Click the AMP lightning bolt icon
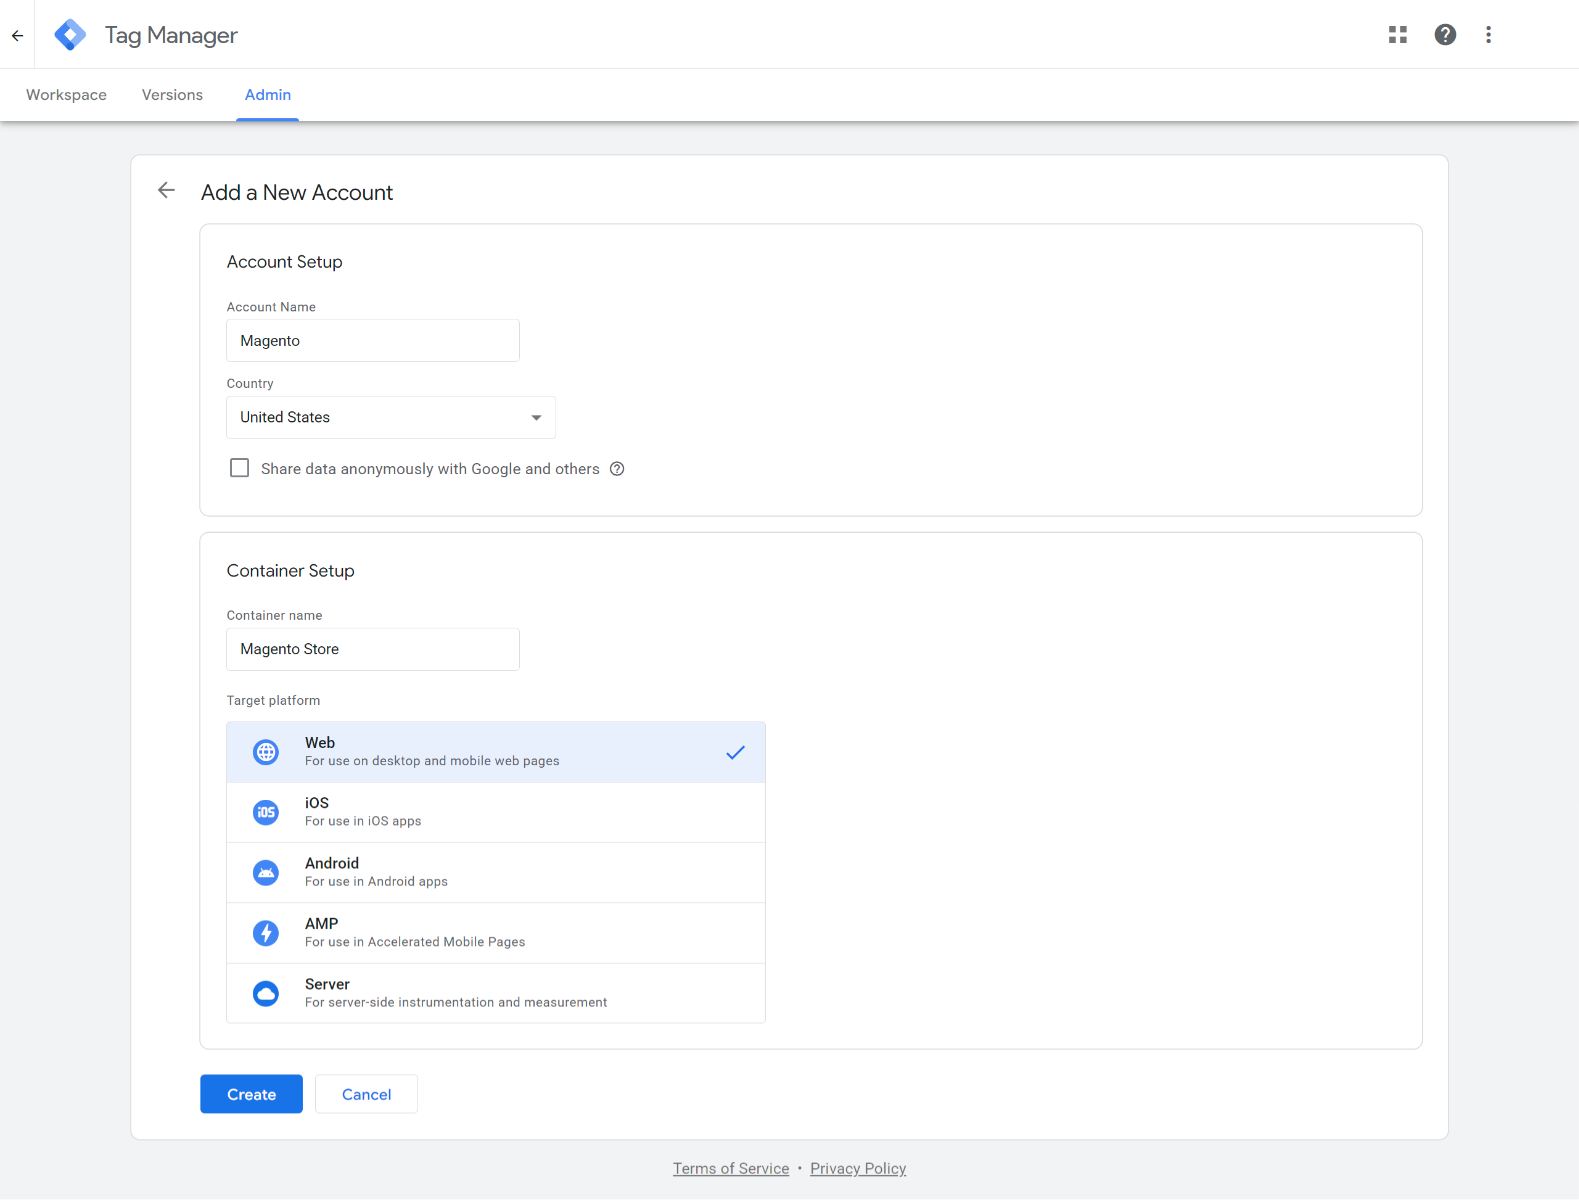The width and height of the screenshot is (1579, 1200). point(266,933)
